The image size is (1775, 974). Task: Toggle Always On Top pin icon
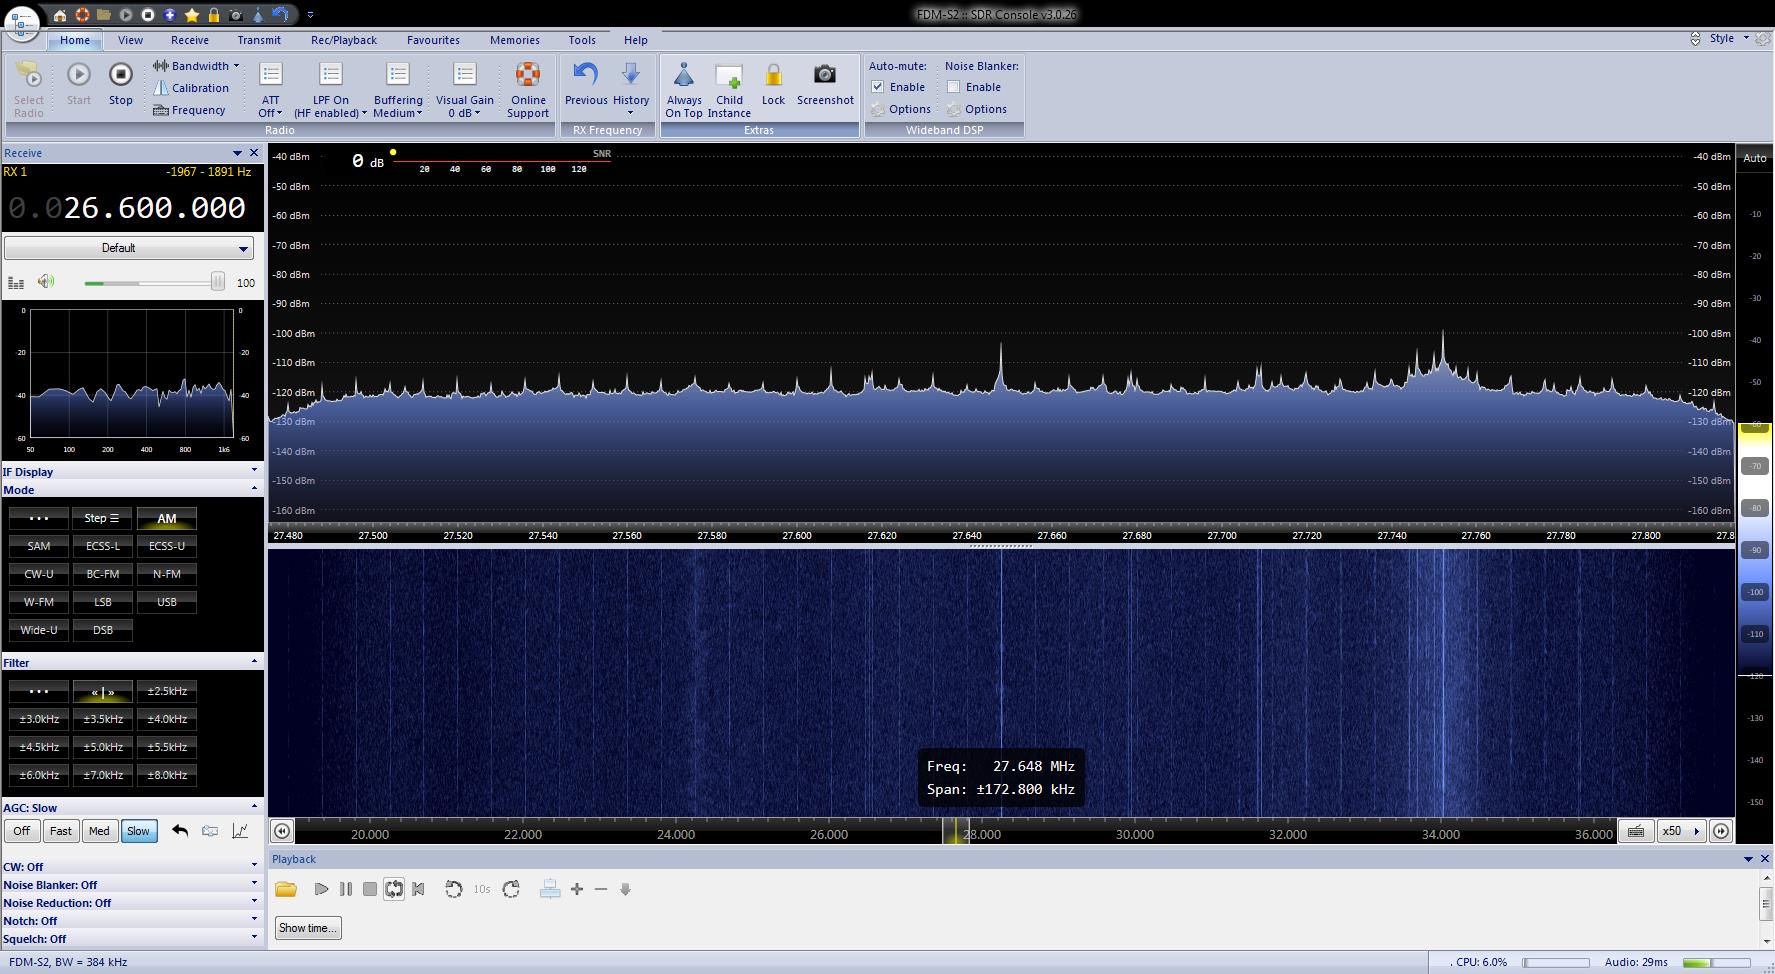click(684, 76)
